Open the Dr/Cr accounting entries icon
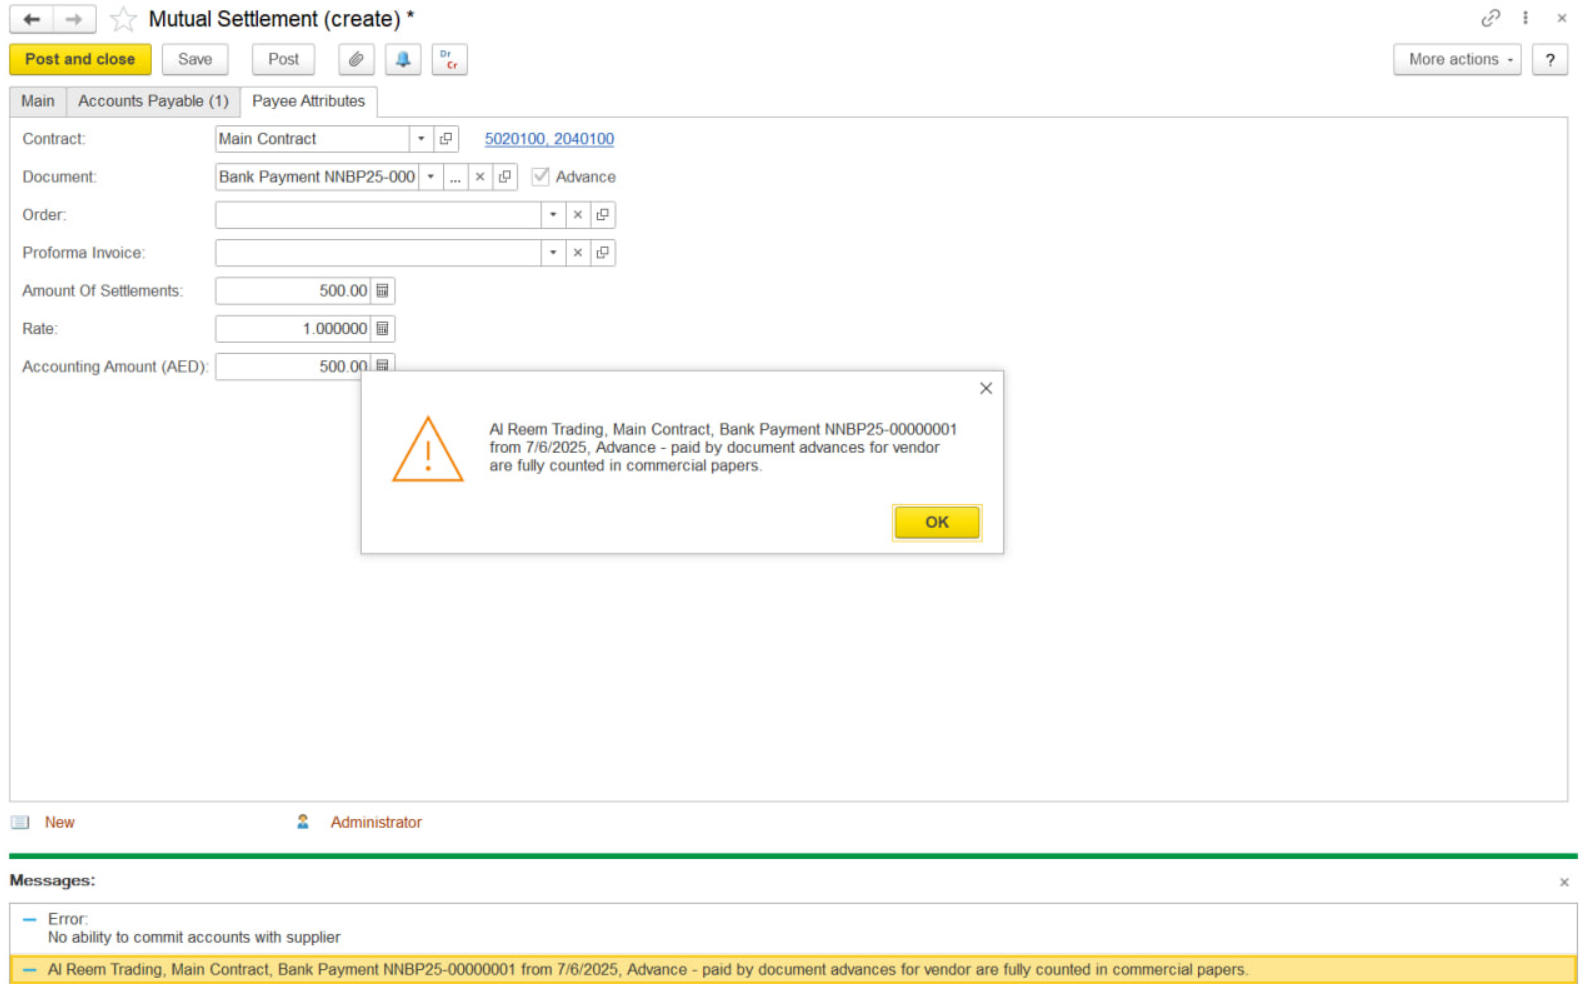Screen dimensions: 1587x984 pos(449,60)
